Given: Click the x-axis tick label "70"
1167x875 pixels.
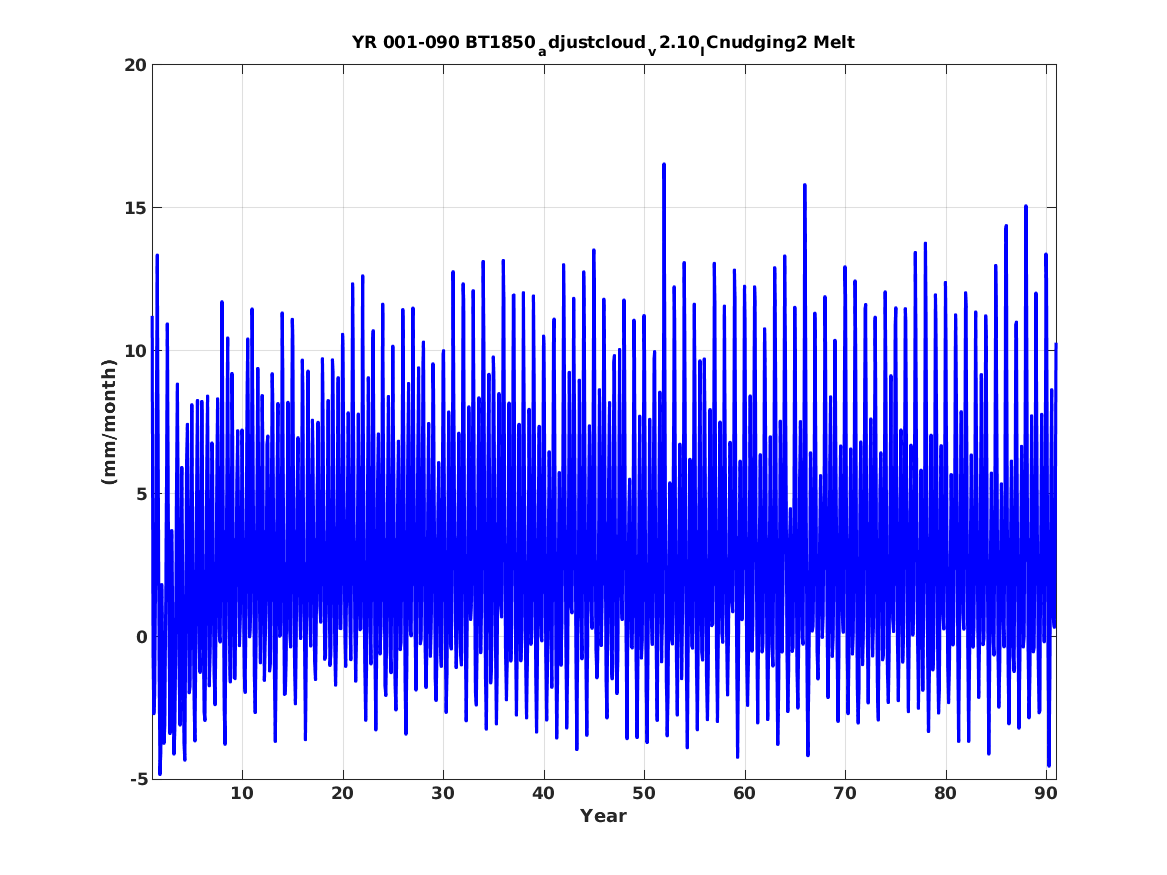Looking at the screenshot, I should 845,793.
